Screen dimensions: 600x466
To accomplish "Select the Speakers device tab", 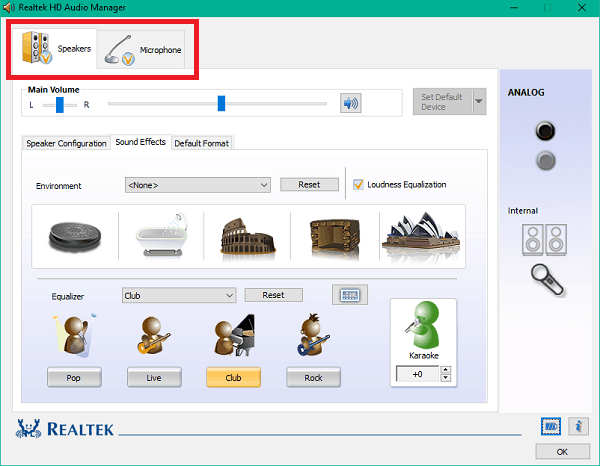I will click(55, 49).
